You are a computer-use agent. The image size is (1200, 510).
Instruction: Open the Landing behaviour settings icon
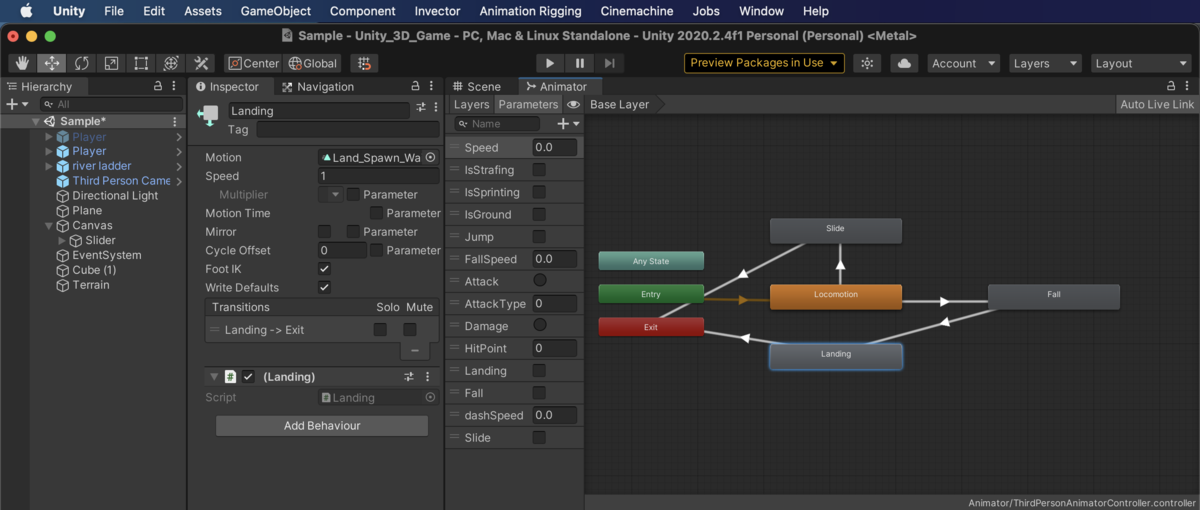tap(409, 377)
